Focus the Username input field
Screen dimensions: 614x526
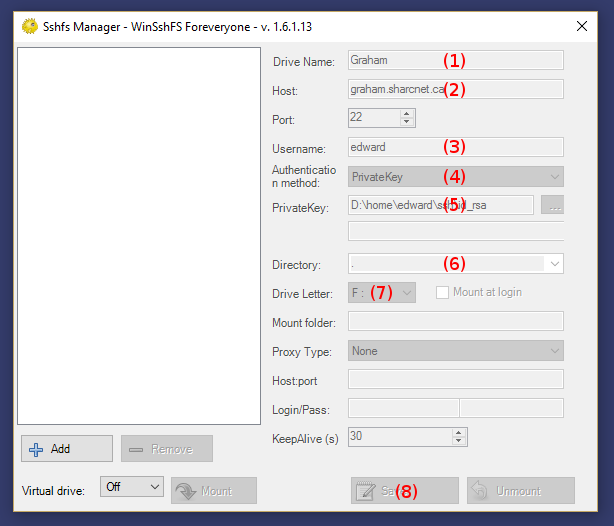455,147
